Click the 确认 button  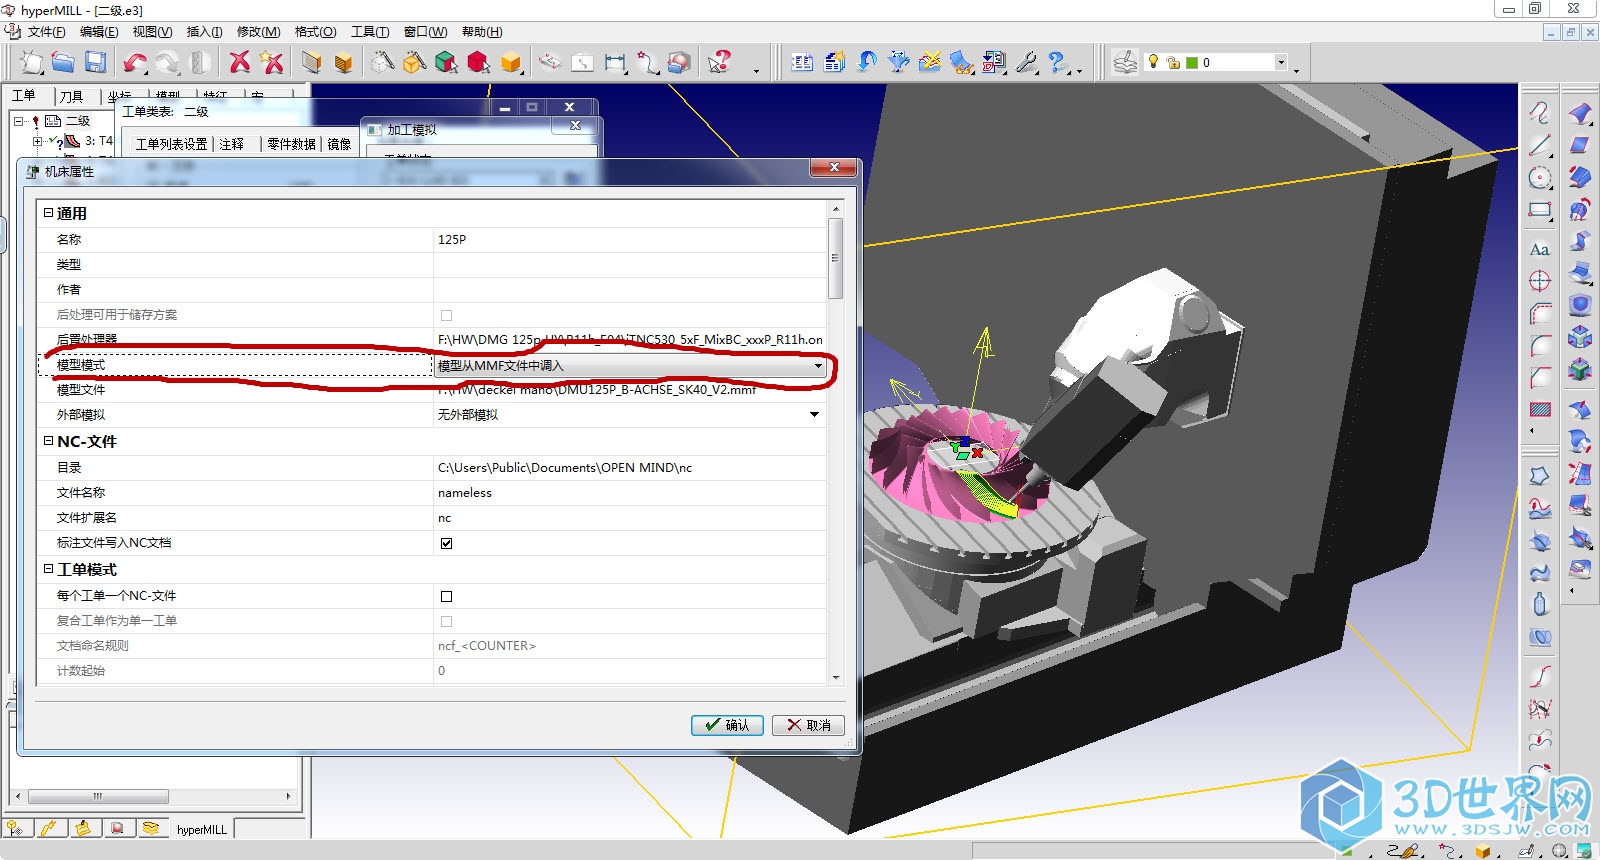[x=727, y=725]
